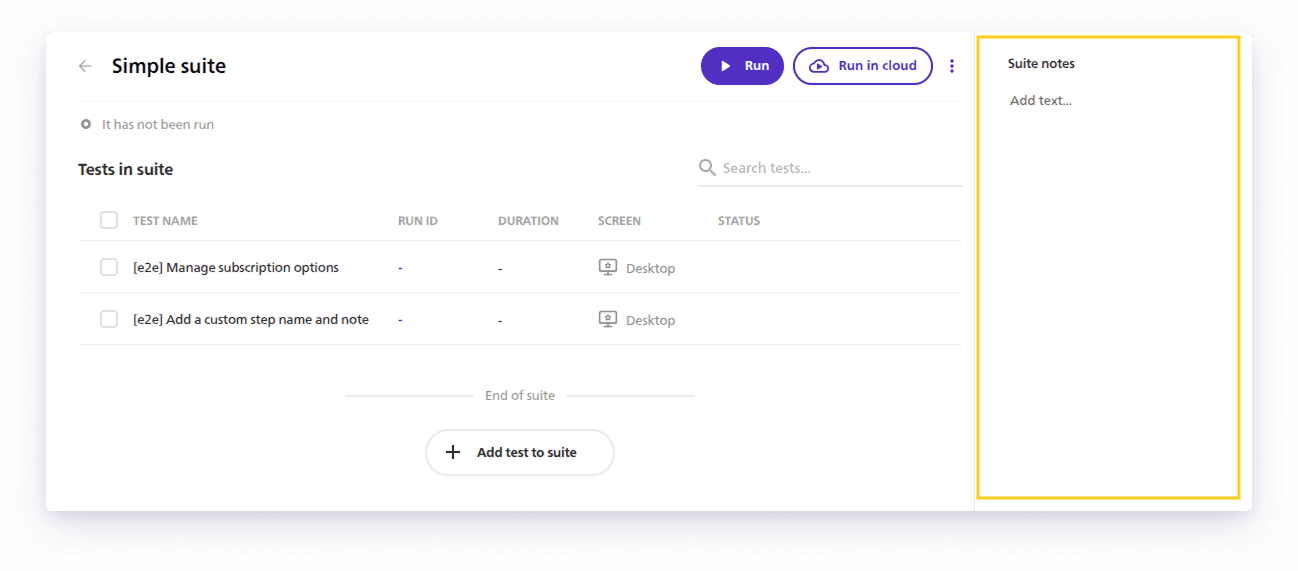The height and width of the screenshot is (571, 1298).
Task: Sort by the Test Name column header
Action: click(x=165, y=221)
